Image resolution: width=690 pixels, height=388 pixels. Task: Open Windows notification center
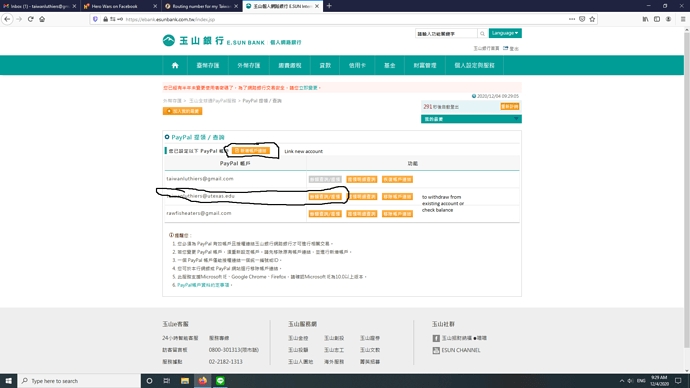(678, 381)
